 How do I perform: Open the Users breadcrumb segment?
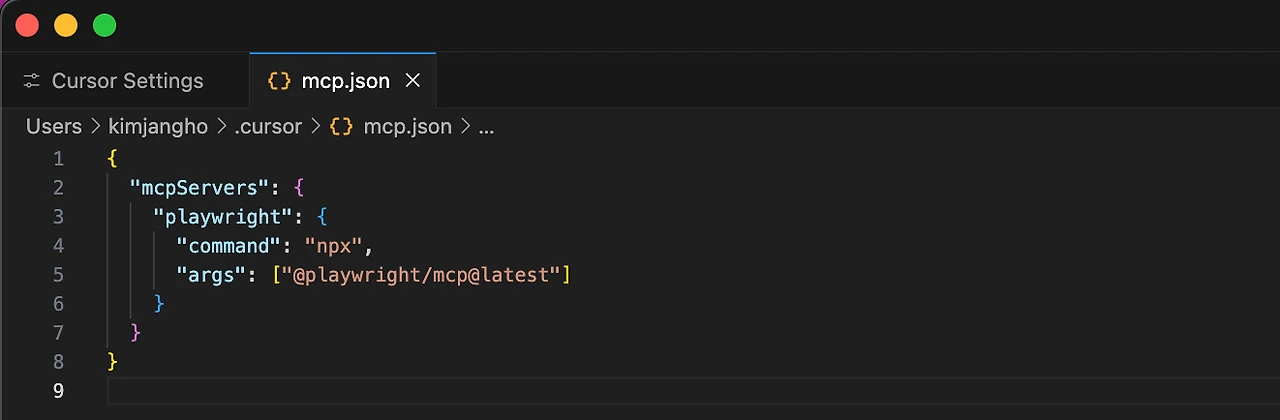pyautogui.click(x=54, y=127)
